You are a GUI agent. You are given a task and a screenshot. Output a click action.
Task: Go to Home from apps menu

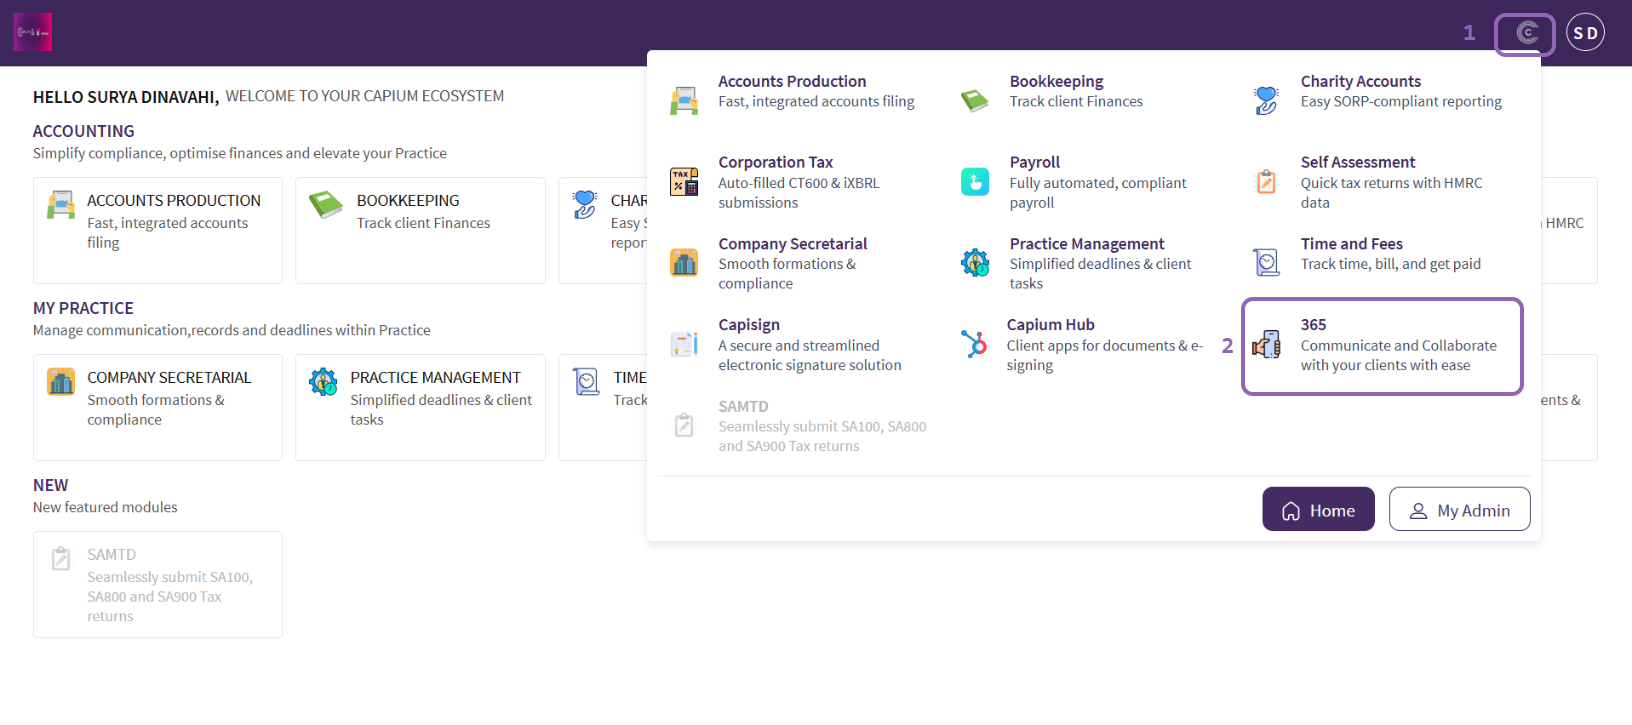click(x=1318, y=510)
